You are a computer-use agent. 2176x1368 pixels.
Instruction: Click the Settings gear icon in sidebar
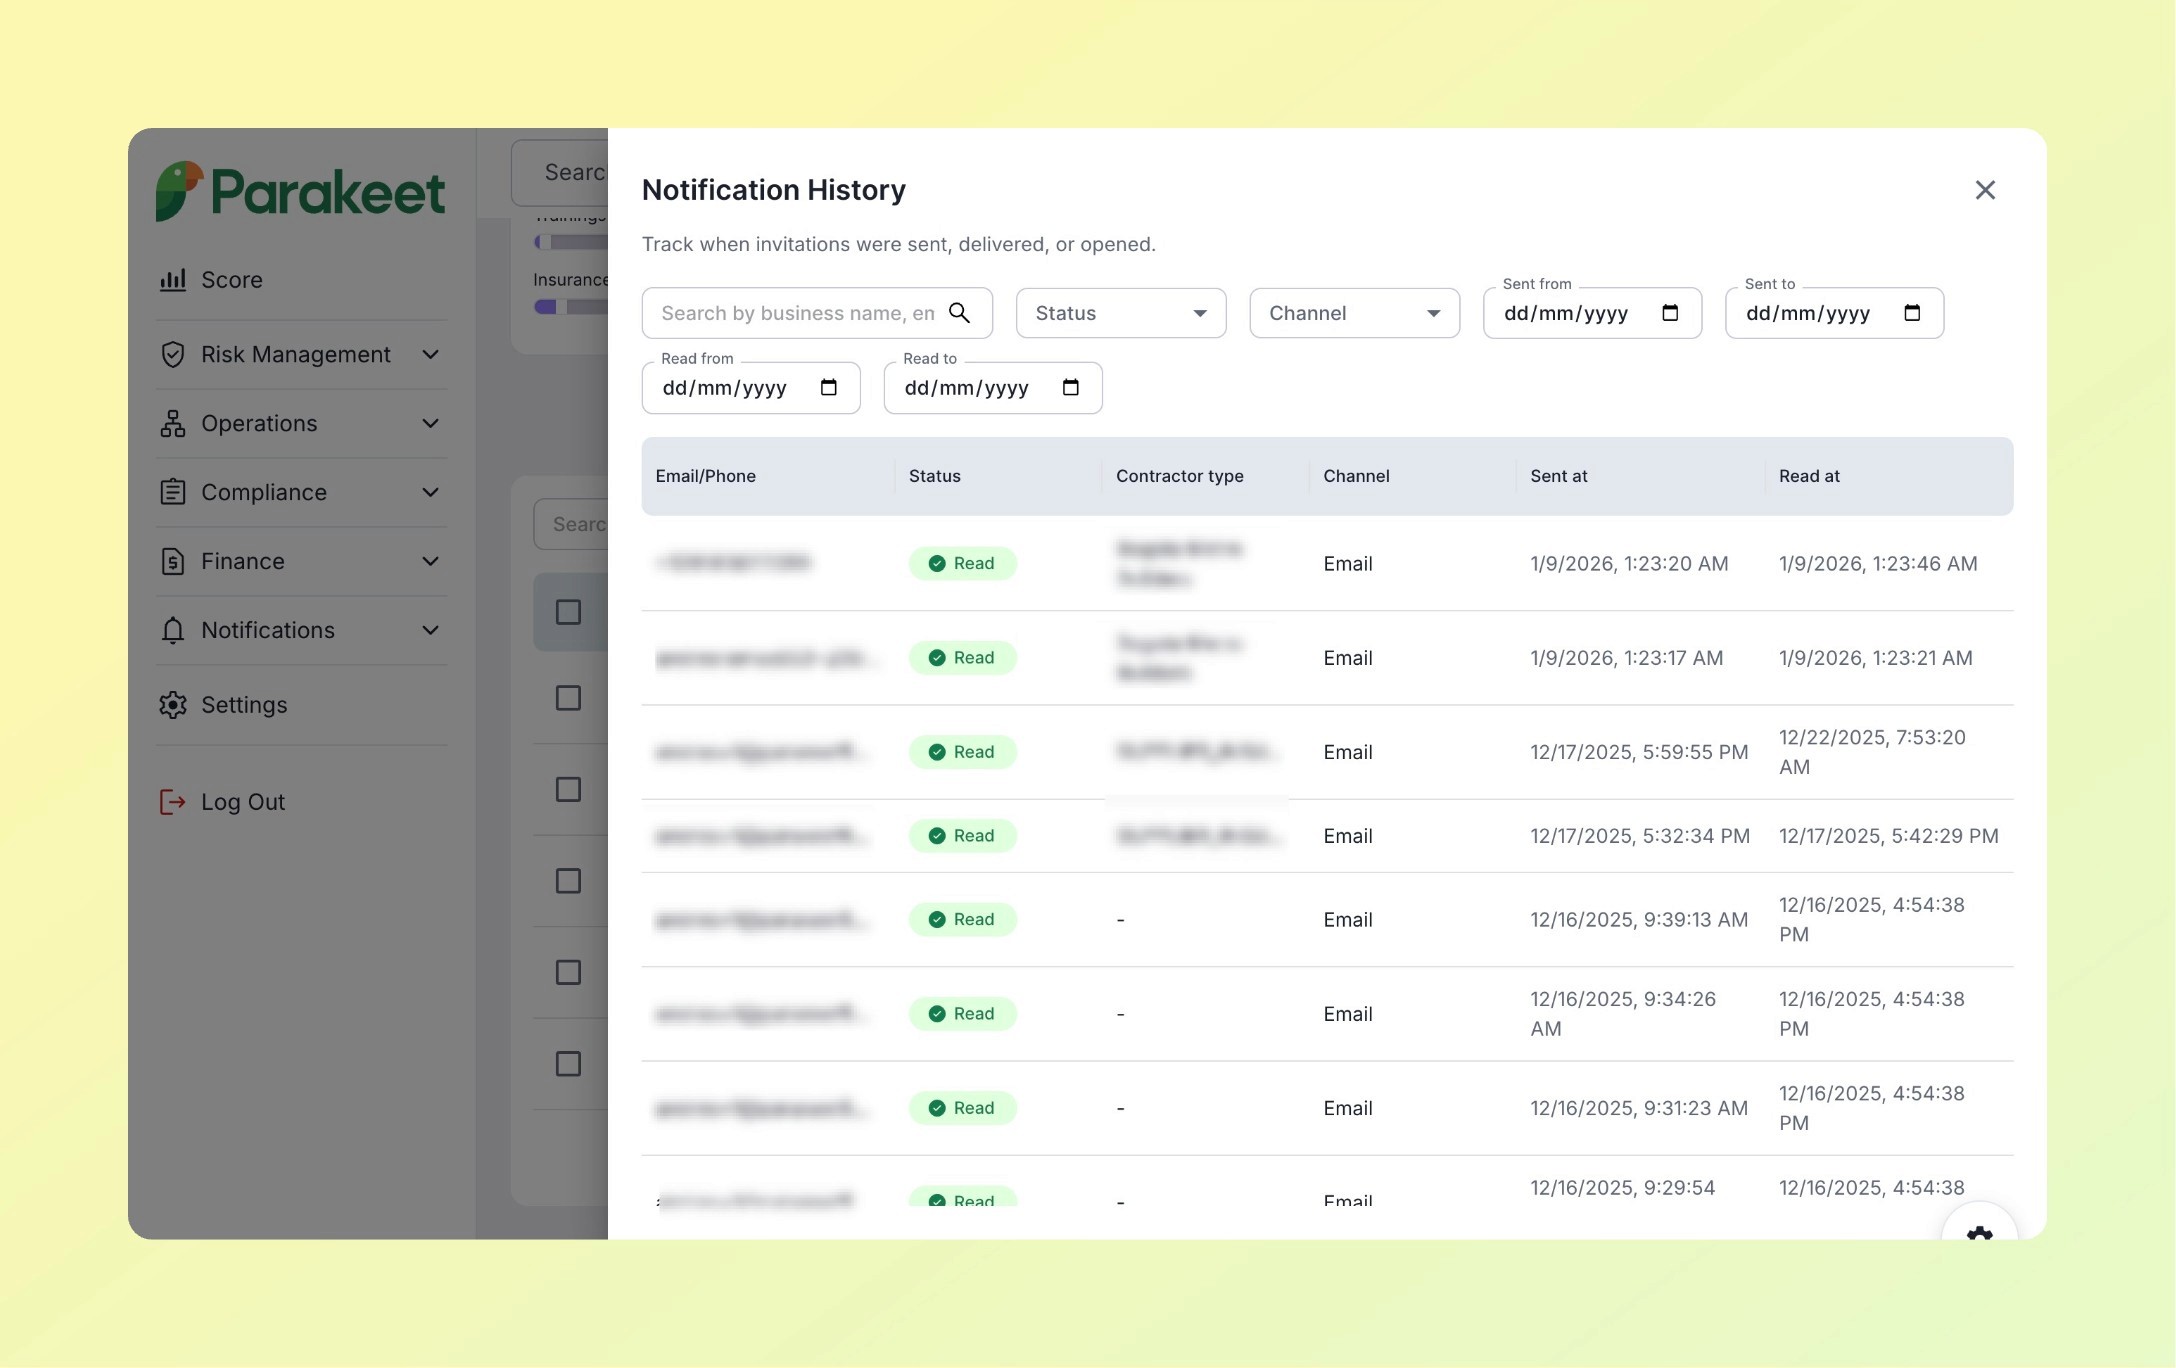173,705
